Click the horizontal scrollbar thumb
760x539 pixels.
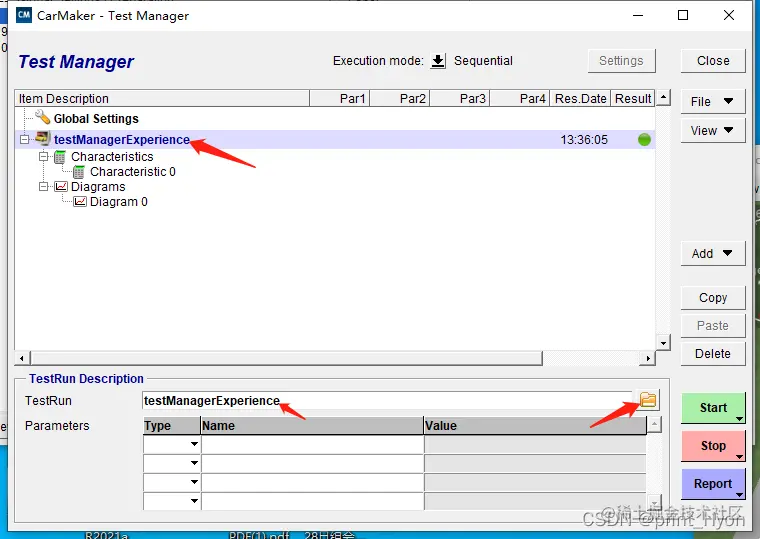tap(286, 358)
